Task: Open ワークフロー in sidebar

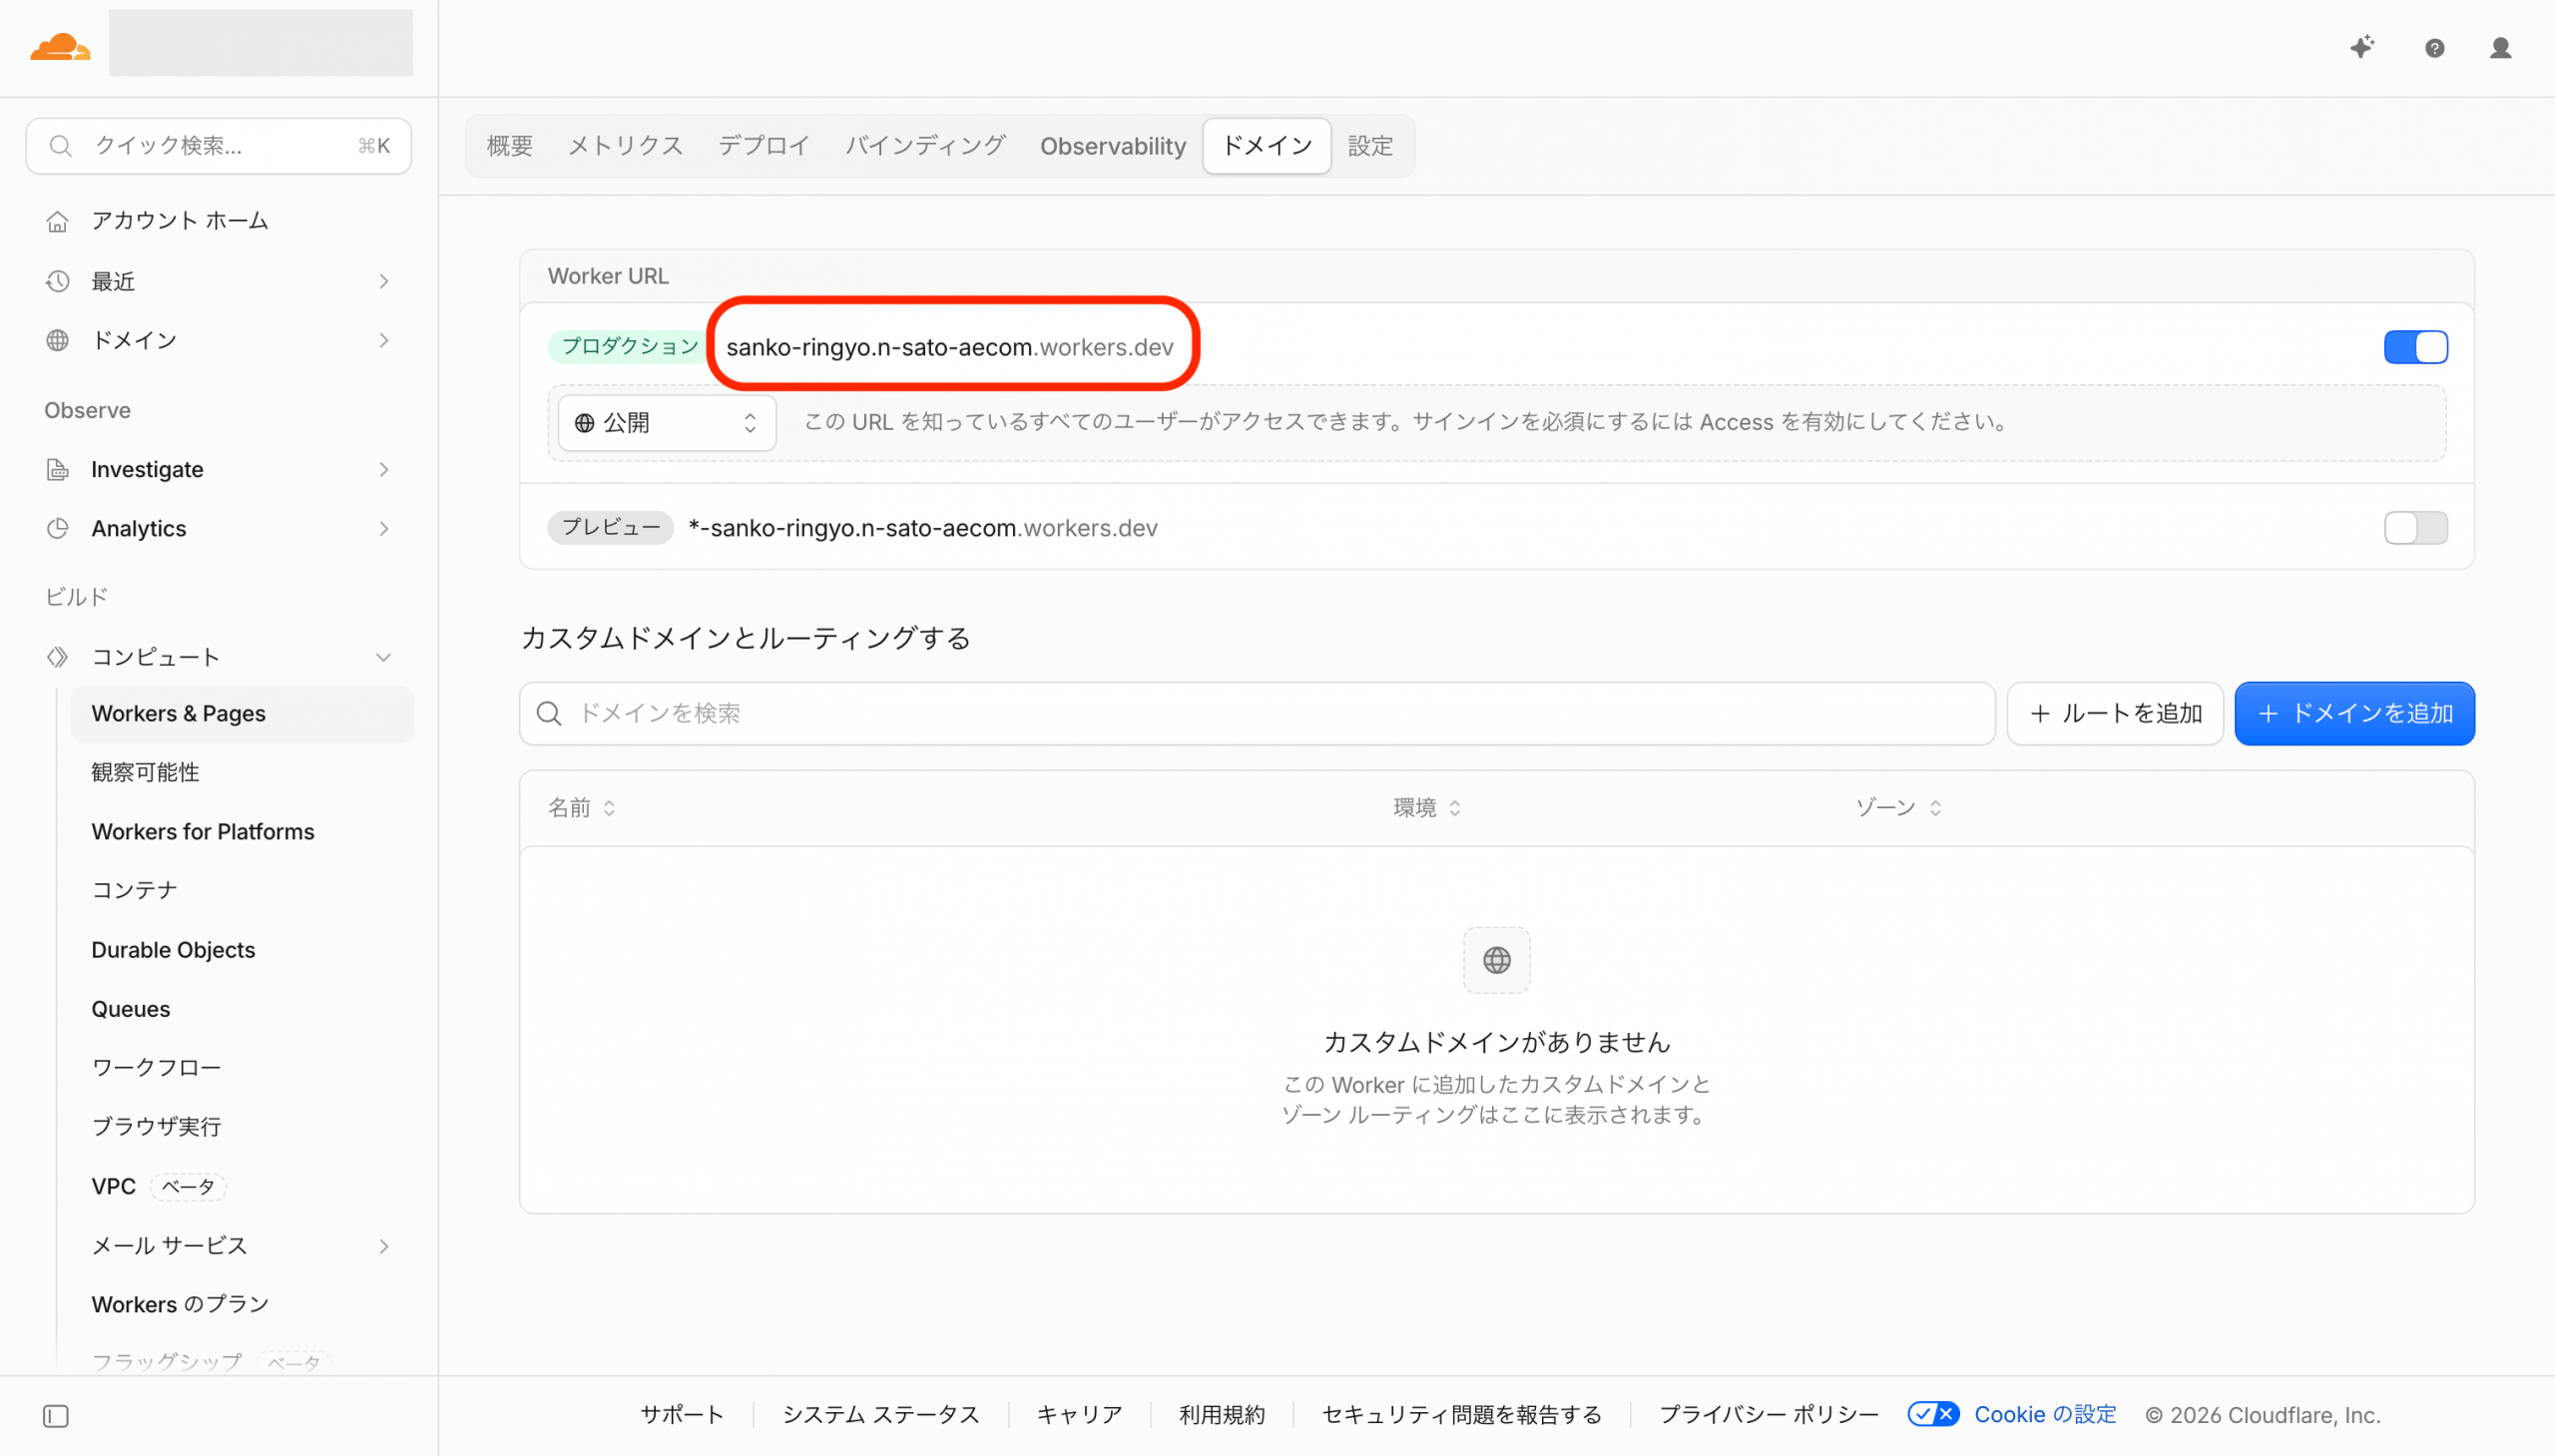Action: (x=156, y=1067)
